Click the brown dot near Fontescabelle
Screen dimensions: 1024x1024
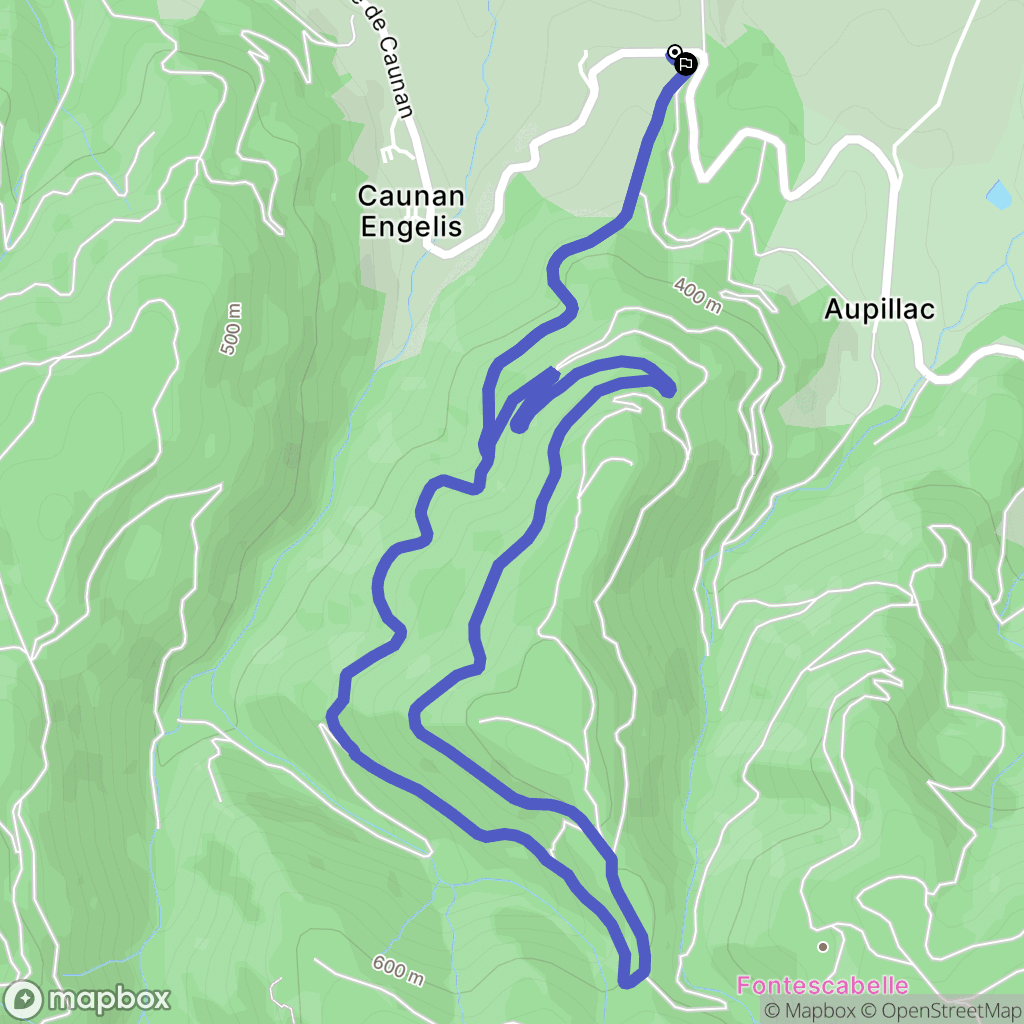[823, 947]
